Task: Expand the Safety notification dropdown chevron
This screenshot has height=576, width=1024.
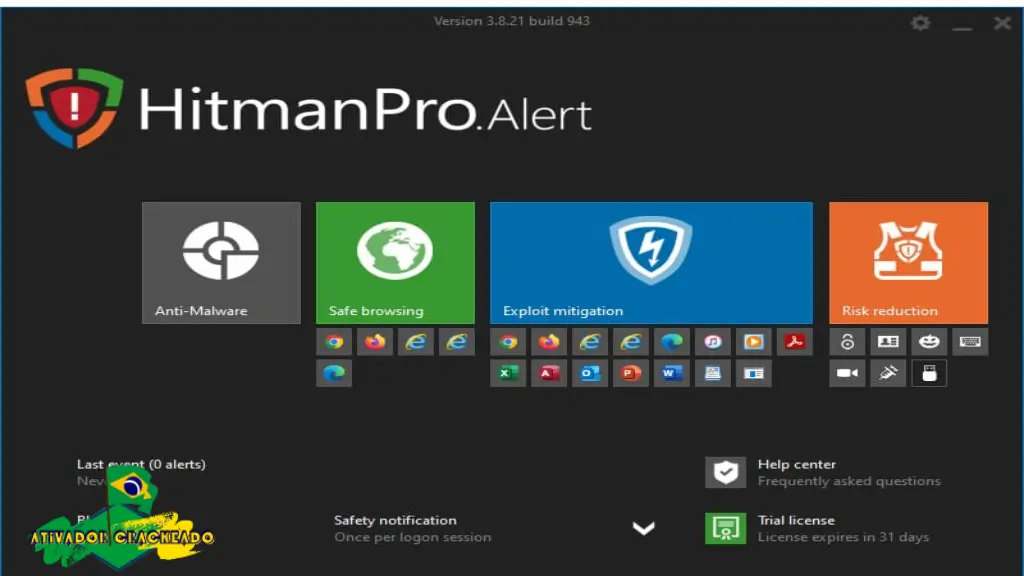Action: click(643, 528)
